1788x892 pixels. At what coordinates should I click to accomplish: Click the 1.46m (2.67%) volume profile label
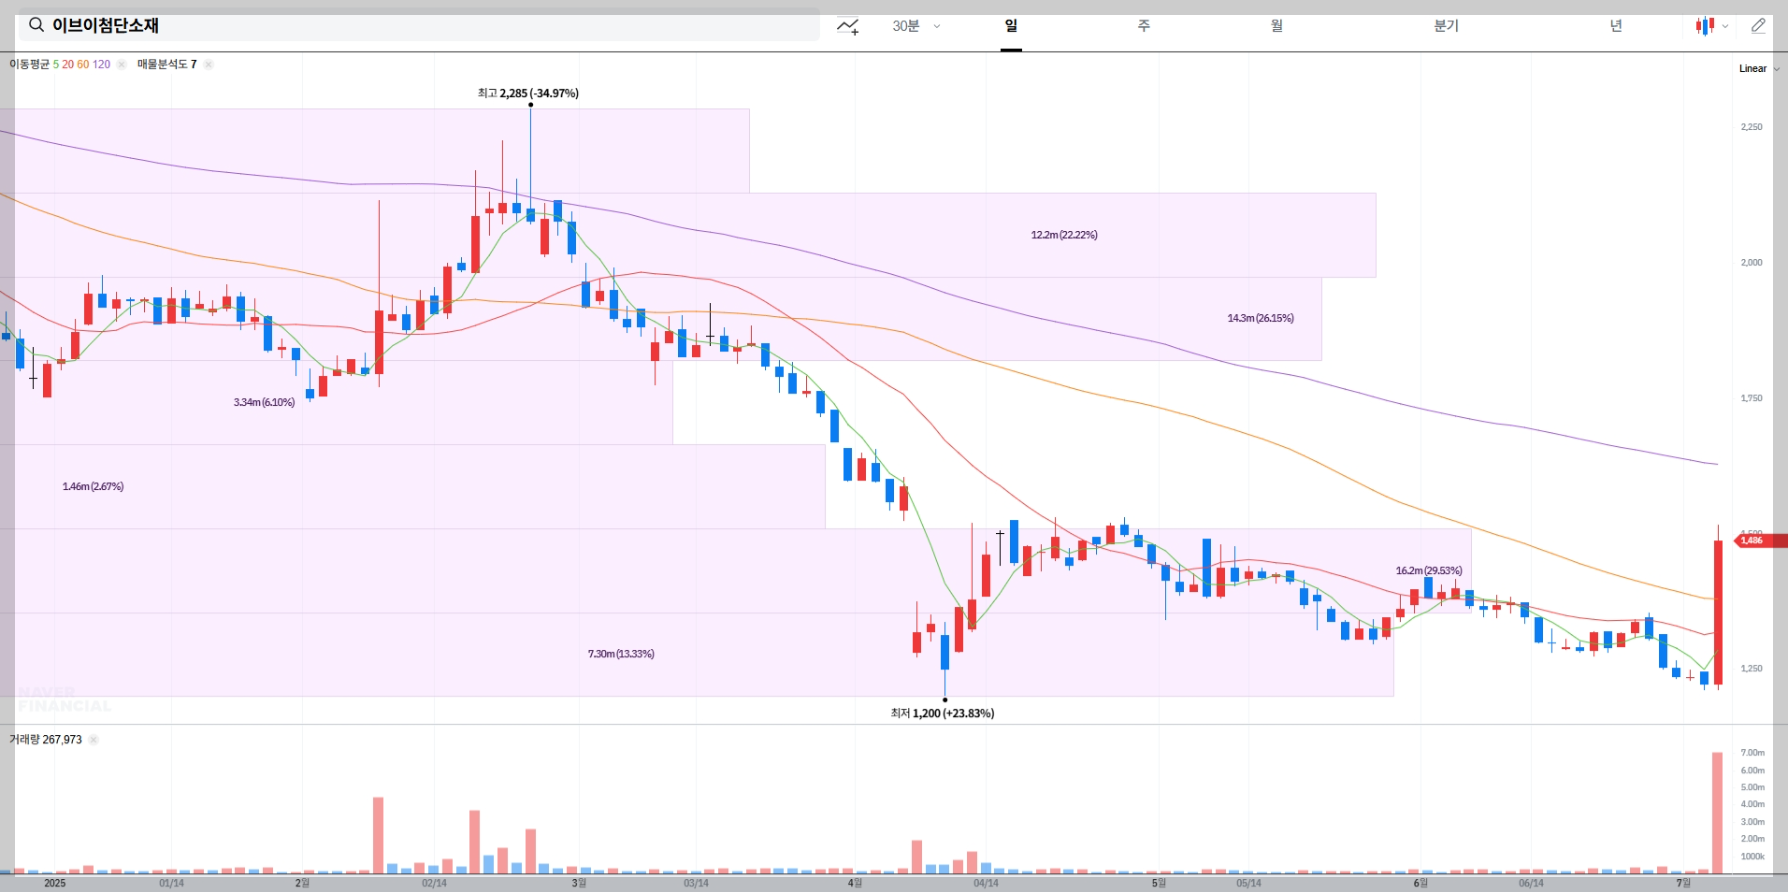click(93, 486)
